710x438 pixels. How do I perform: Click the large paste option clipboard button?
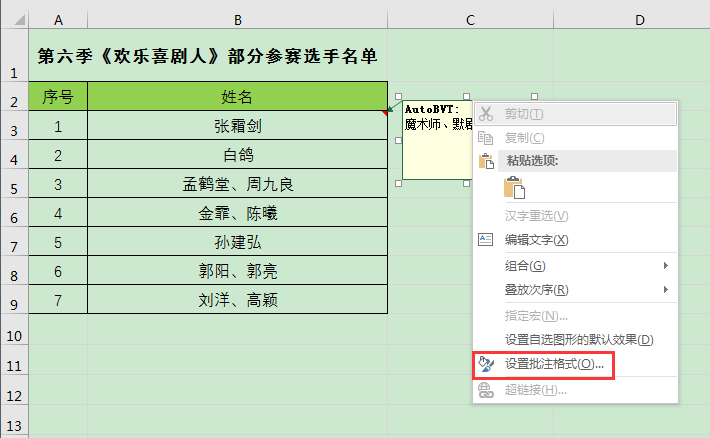[514, 187]
